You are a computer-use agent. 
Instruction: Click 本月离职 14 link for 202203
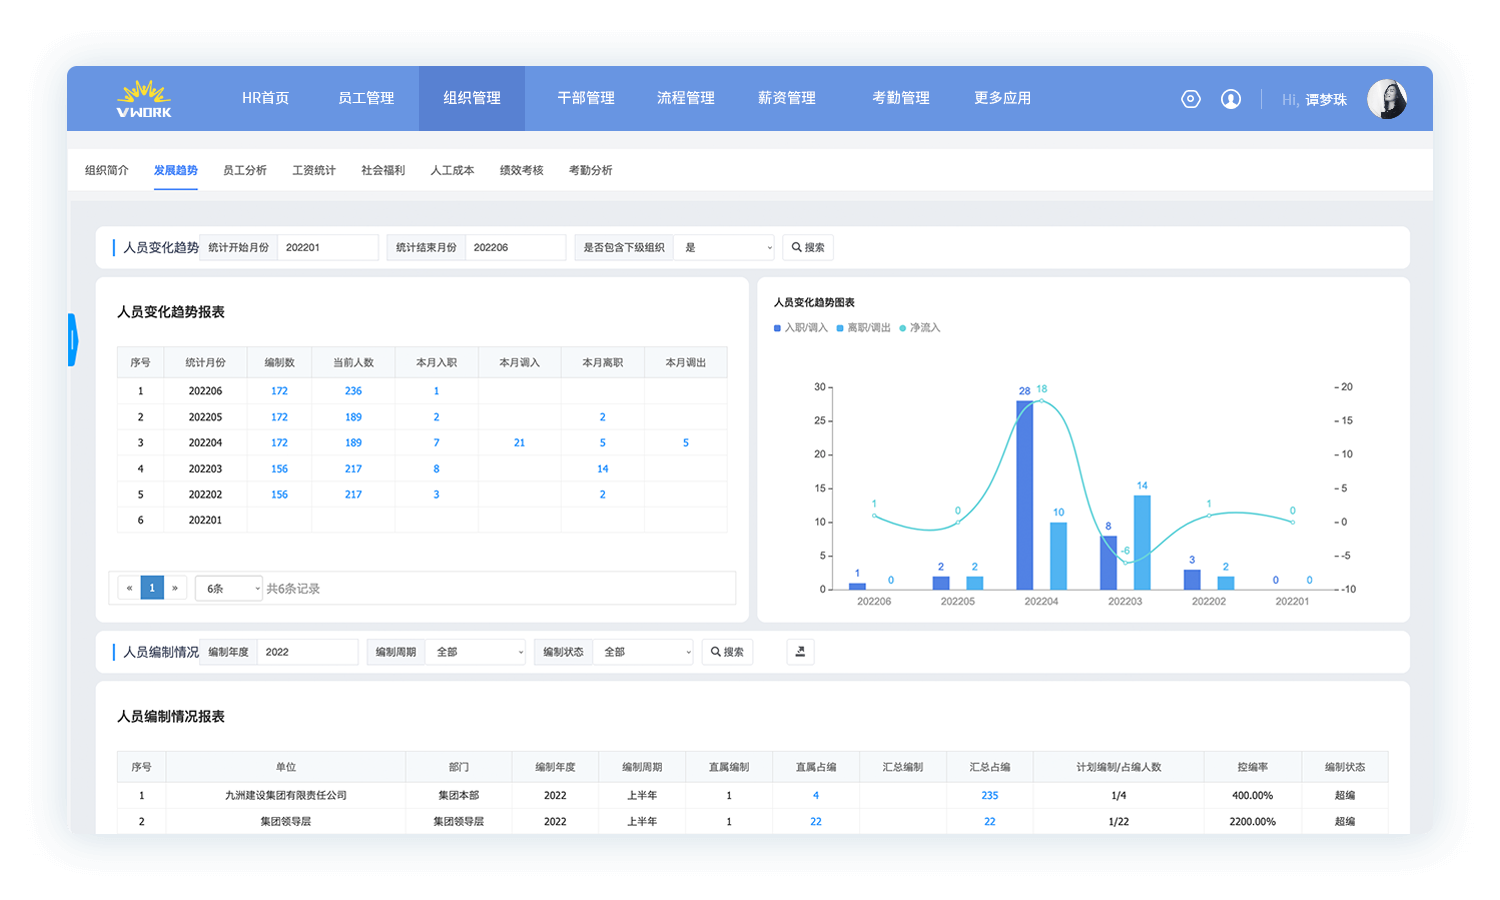click(x=603, y=469)
